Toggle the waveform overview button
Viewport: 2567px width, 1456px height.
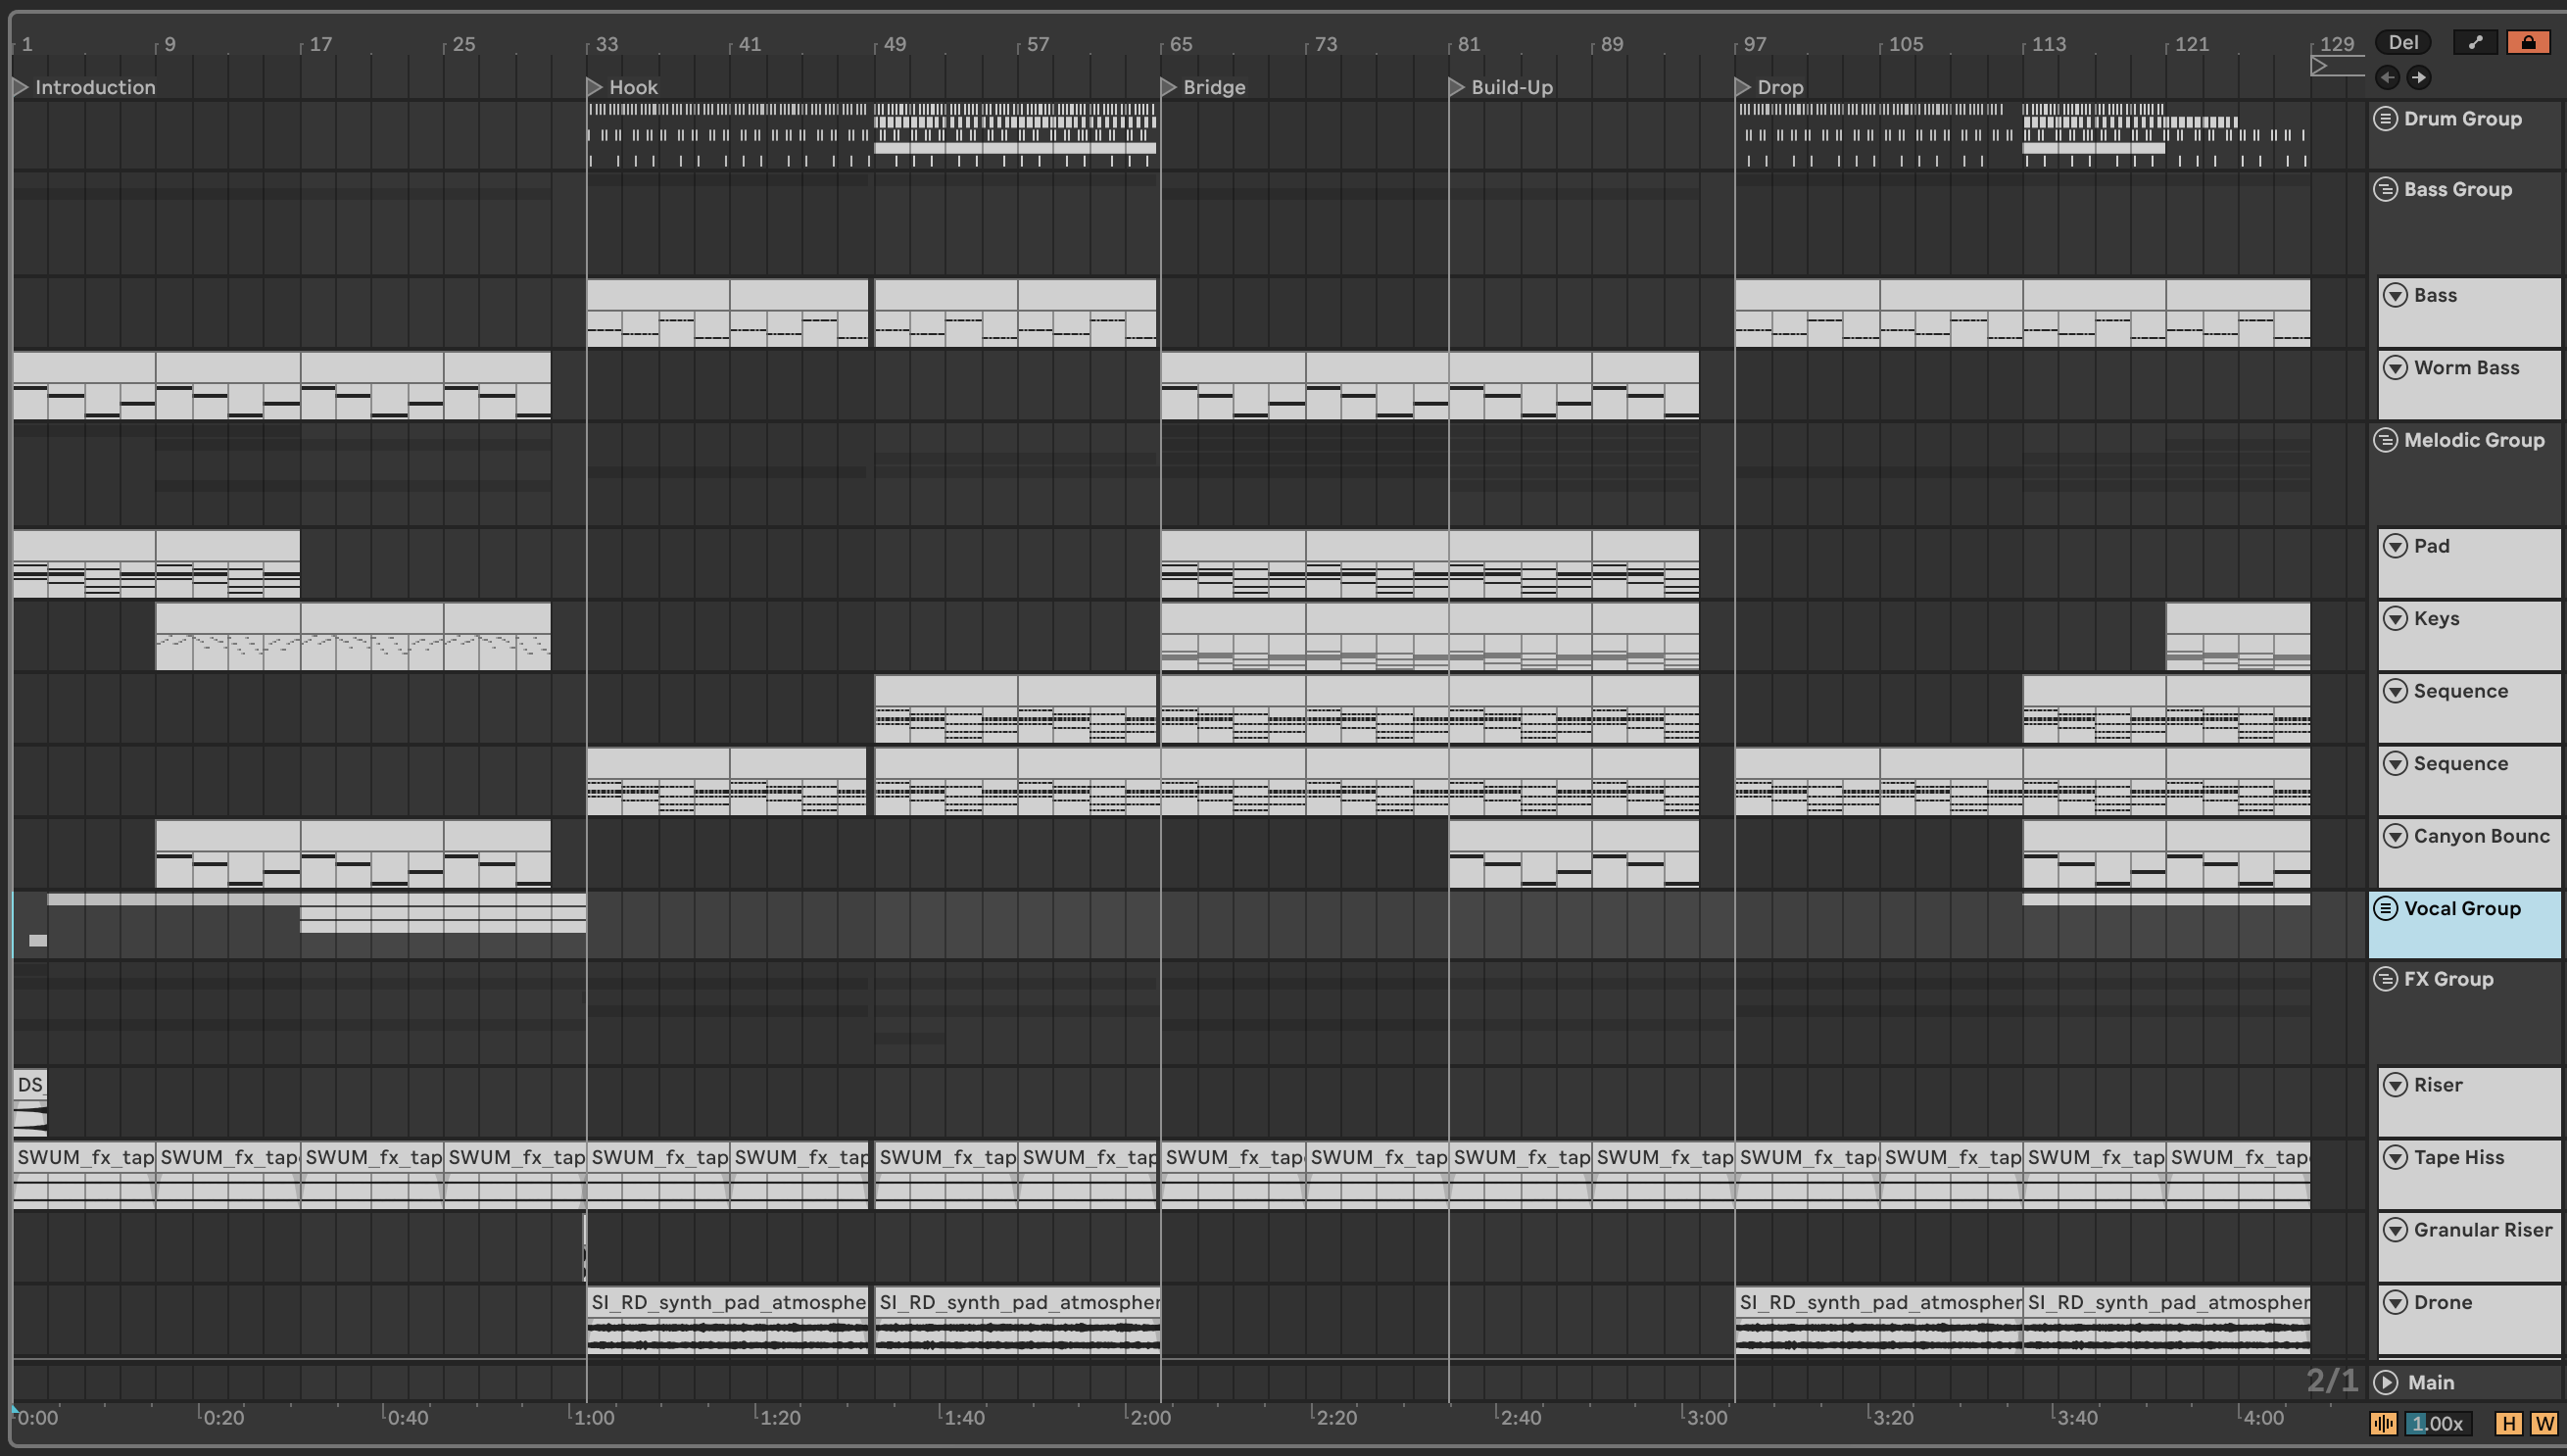2383,1424
